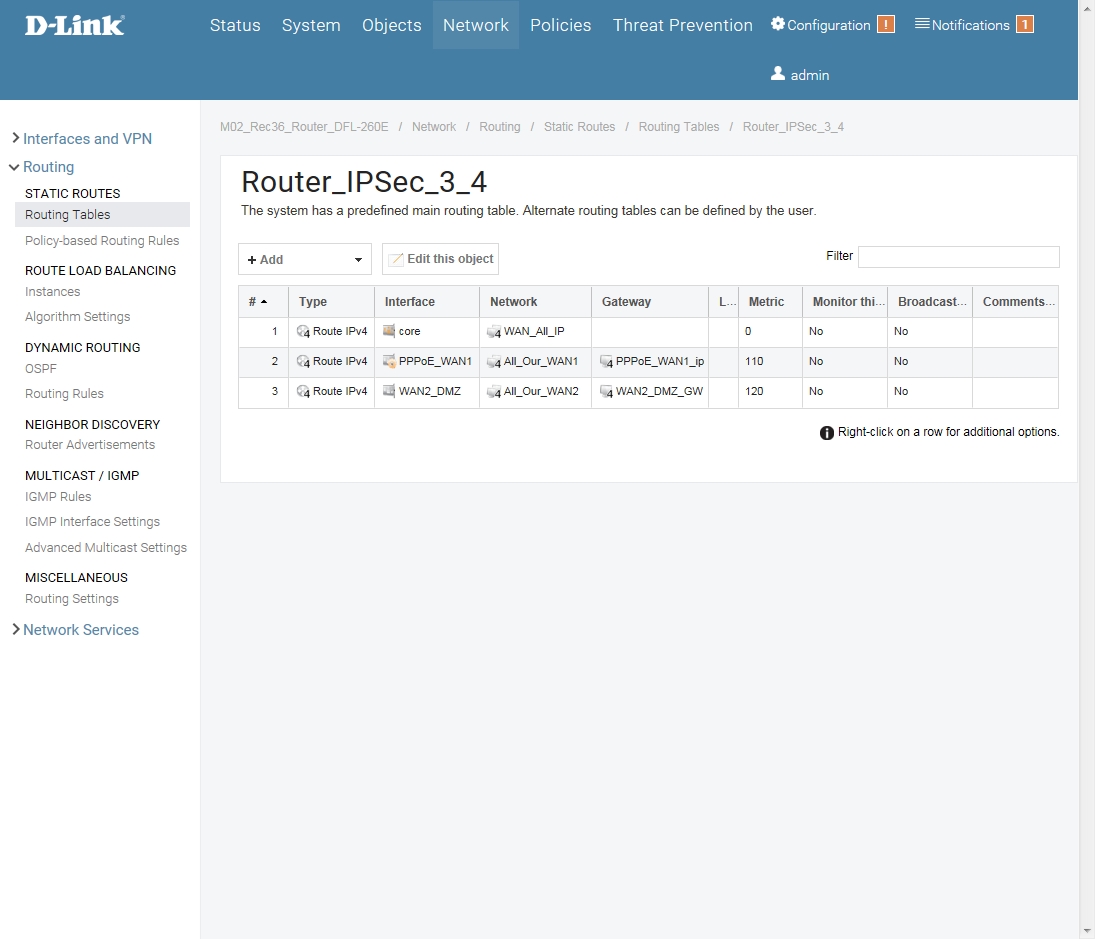Open IGMP Interface Settings
The width and height of the screenshot is (1095, 939).
pyautogui.click(x=92, y=522)
